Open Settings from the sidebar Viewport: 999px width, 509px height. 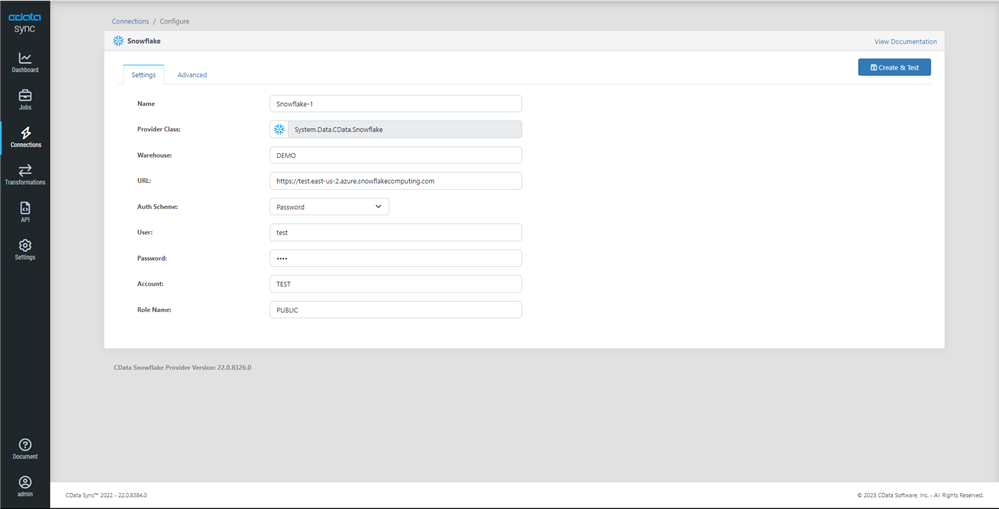pyautogui.click(x=25, y=249)
